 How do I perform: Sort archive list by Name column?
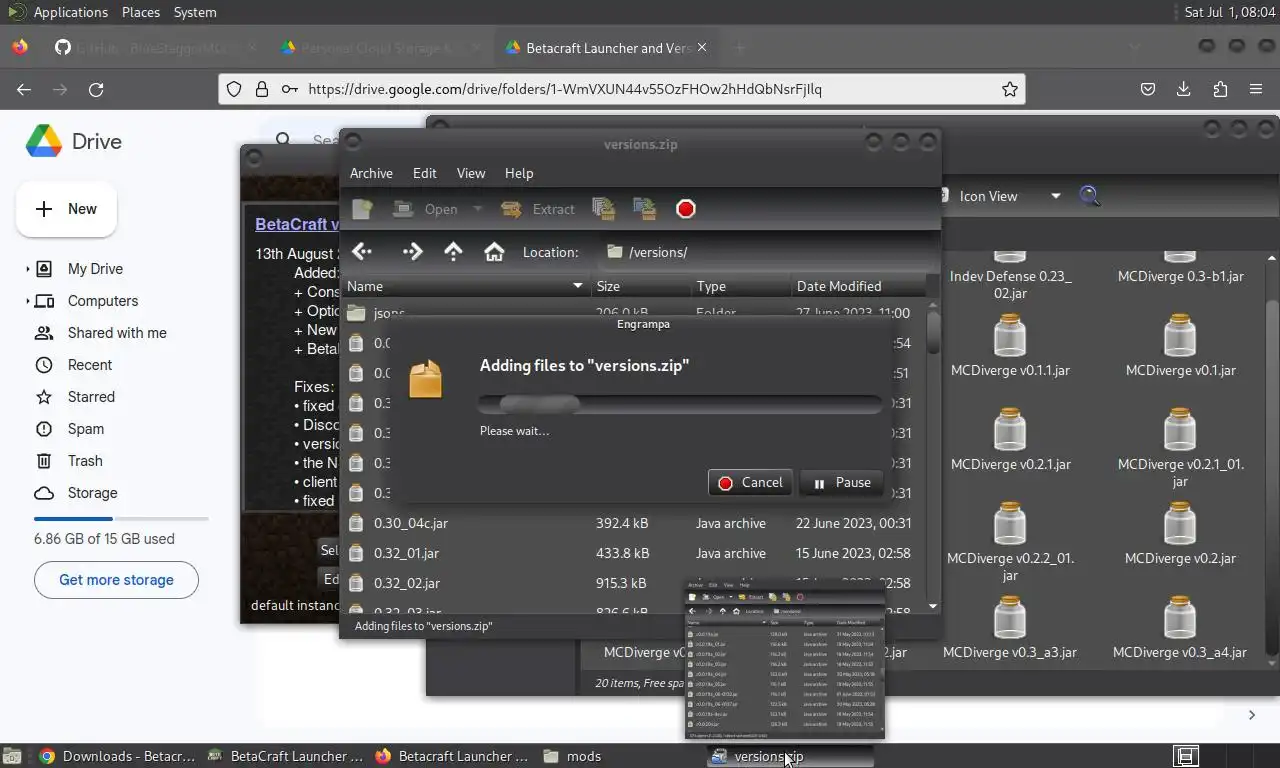(x=466, y=286)
